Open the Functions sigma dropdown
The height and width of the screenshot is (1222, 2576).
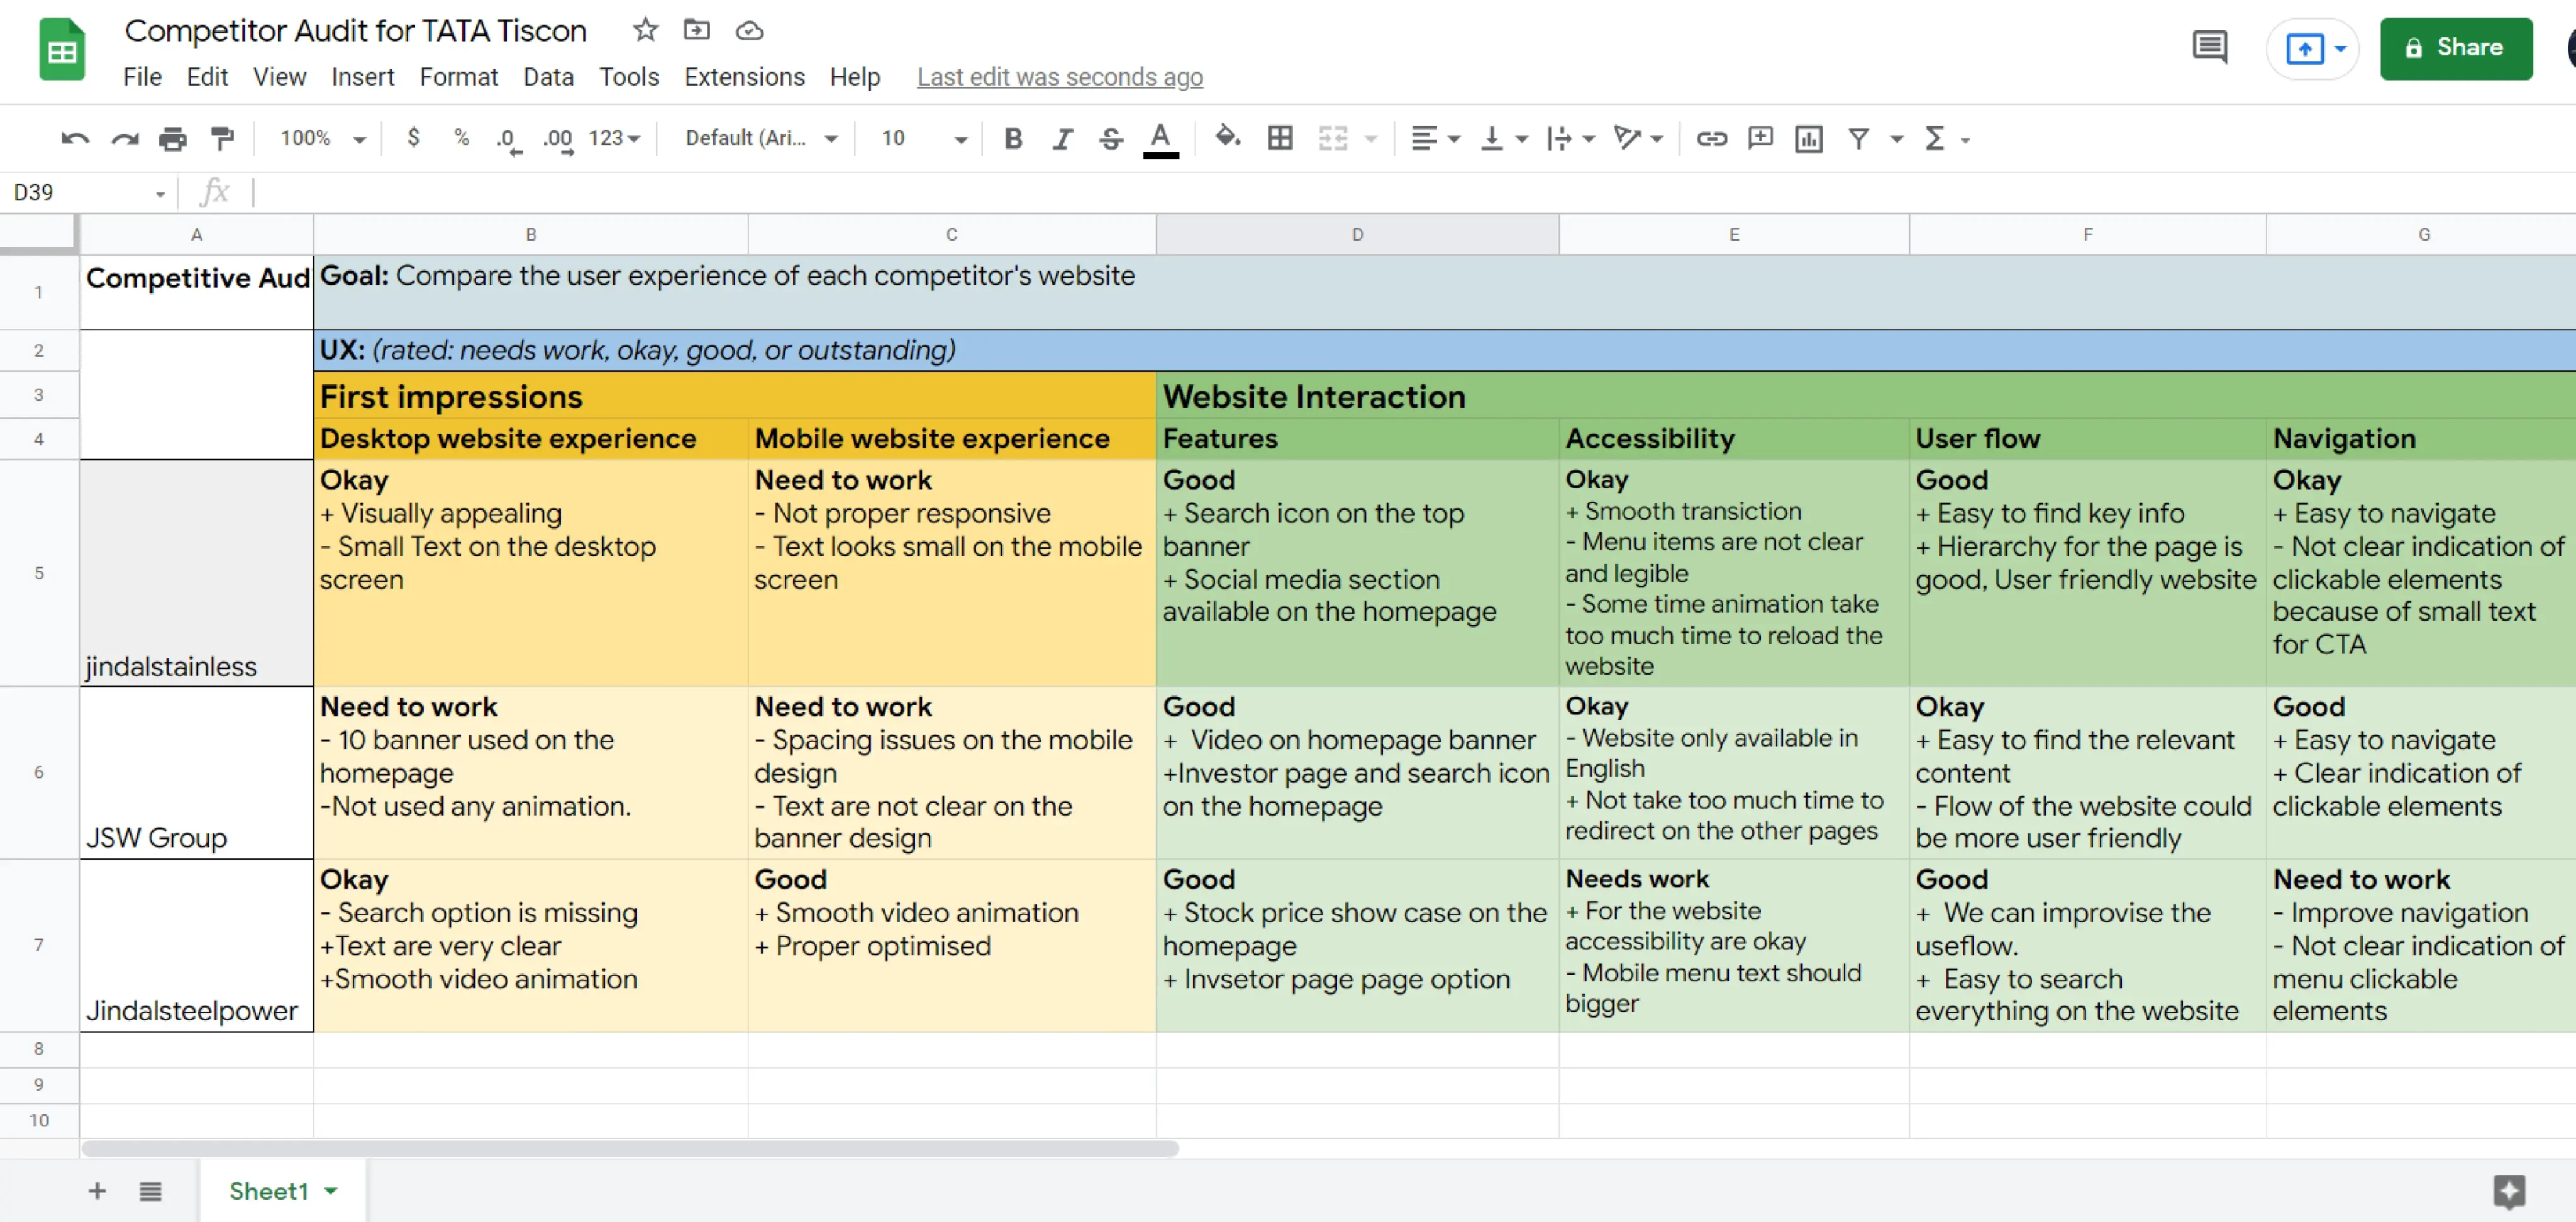1946,138
